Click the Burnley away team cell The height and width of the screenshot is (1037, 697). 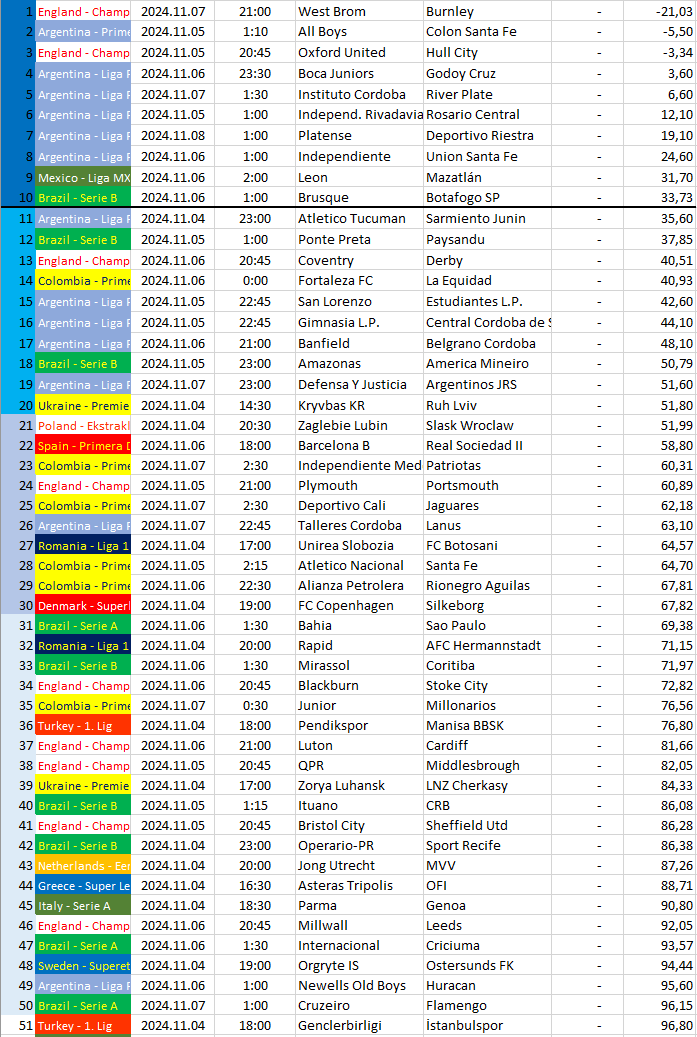[487, 11]
